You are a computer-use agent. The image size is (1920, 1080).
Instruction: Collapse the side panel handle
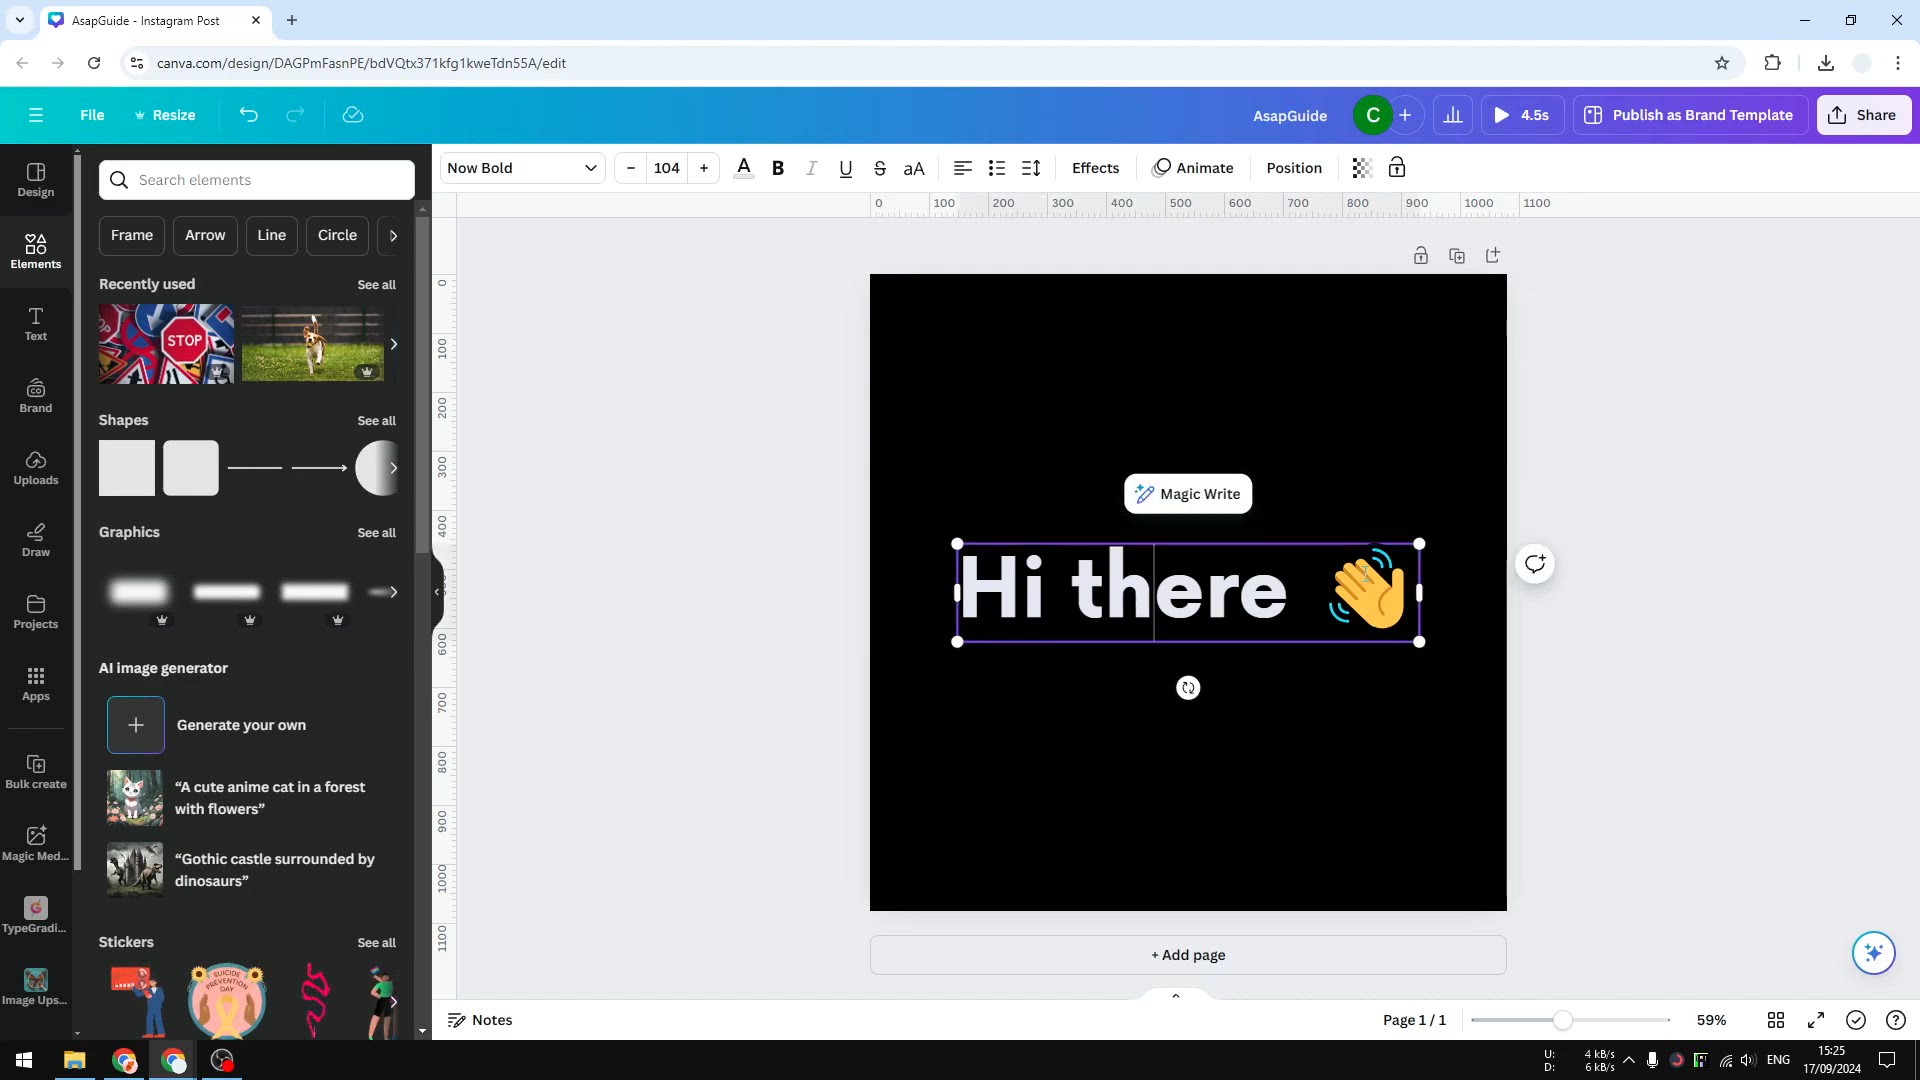pyautogui.click(x=437, y=592)
